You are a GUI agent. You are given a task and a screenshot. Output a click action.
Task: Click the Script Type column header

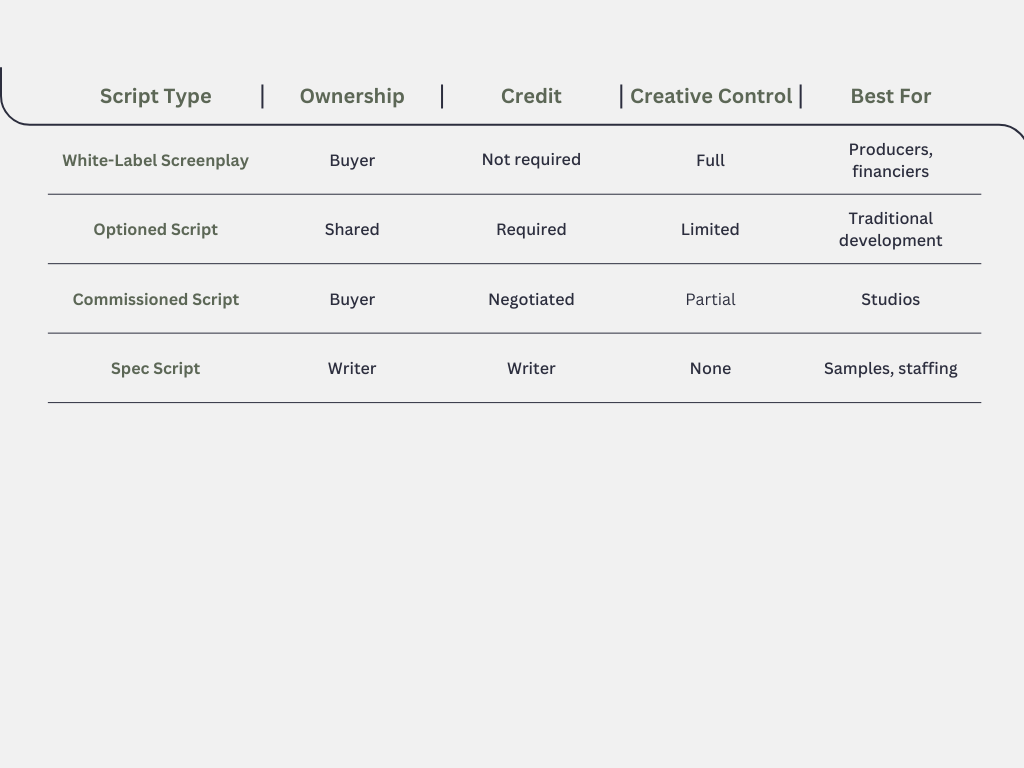(x=155, y=96)
